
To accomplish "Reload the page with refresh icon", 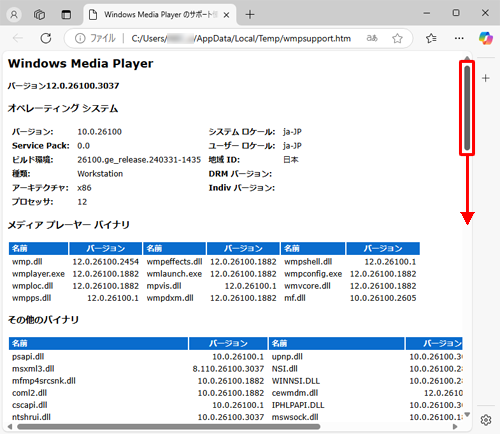I will [46, 38].
